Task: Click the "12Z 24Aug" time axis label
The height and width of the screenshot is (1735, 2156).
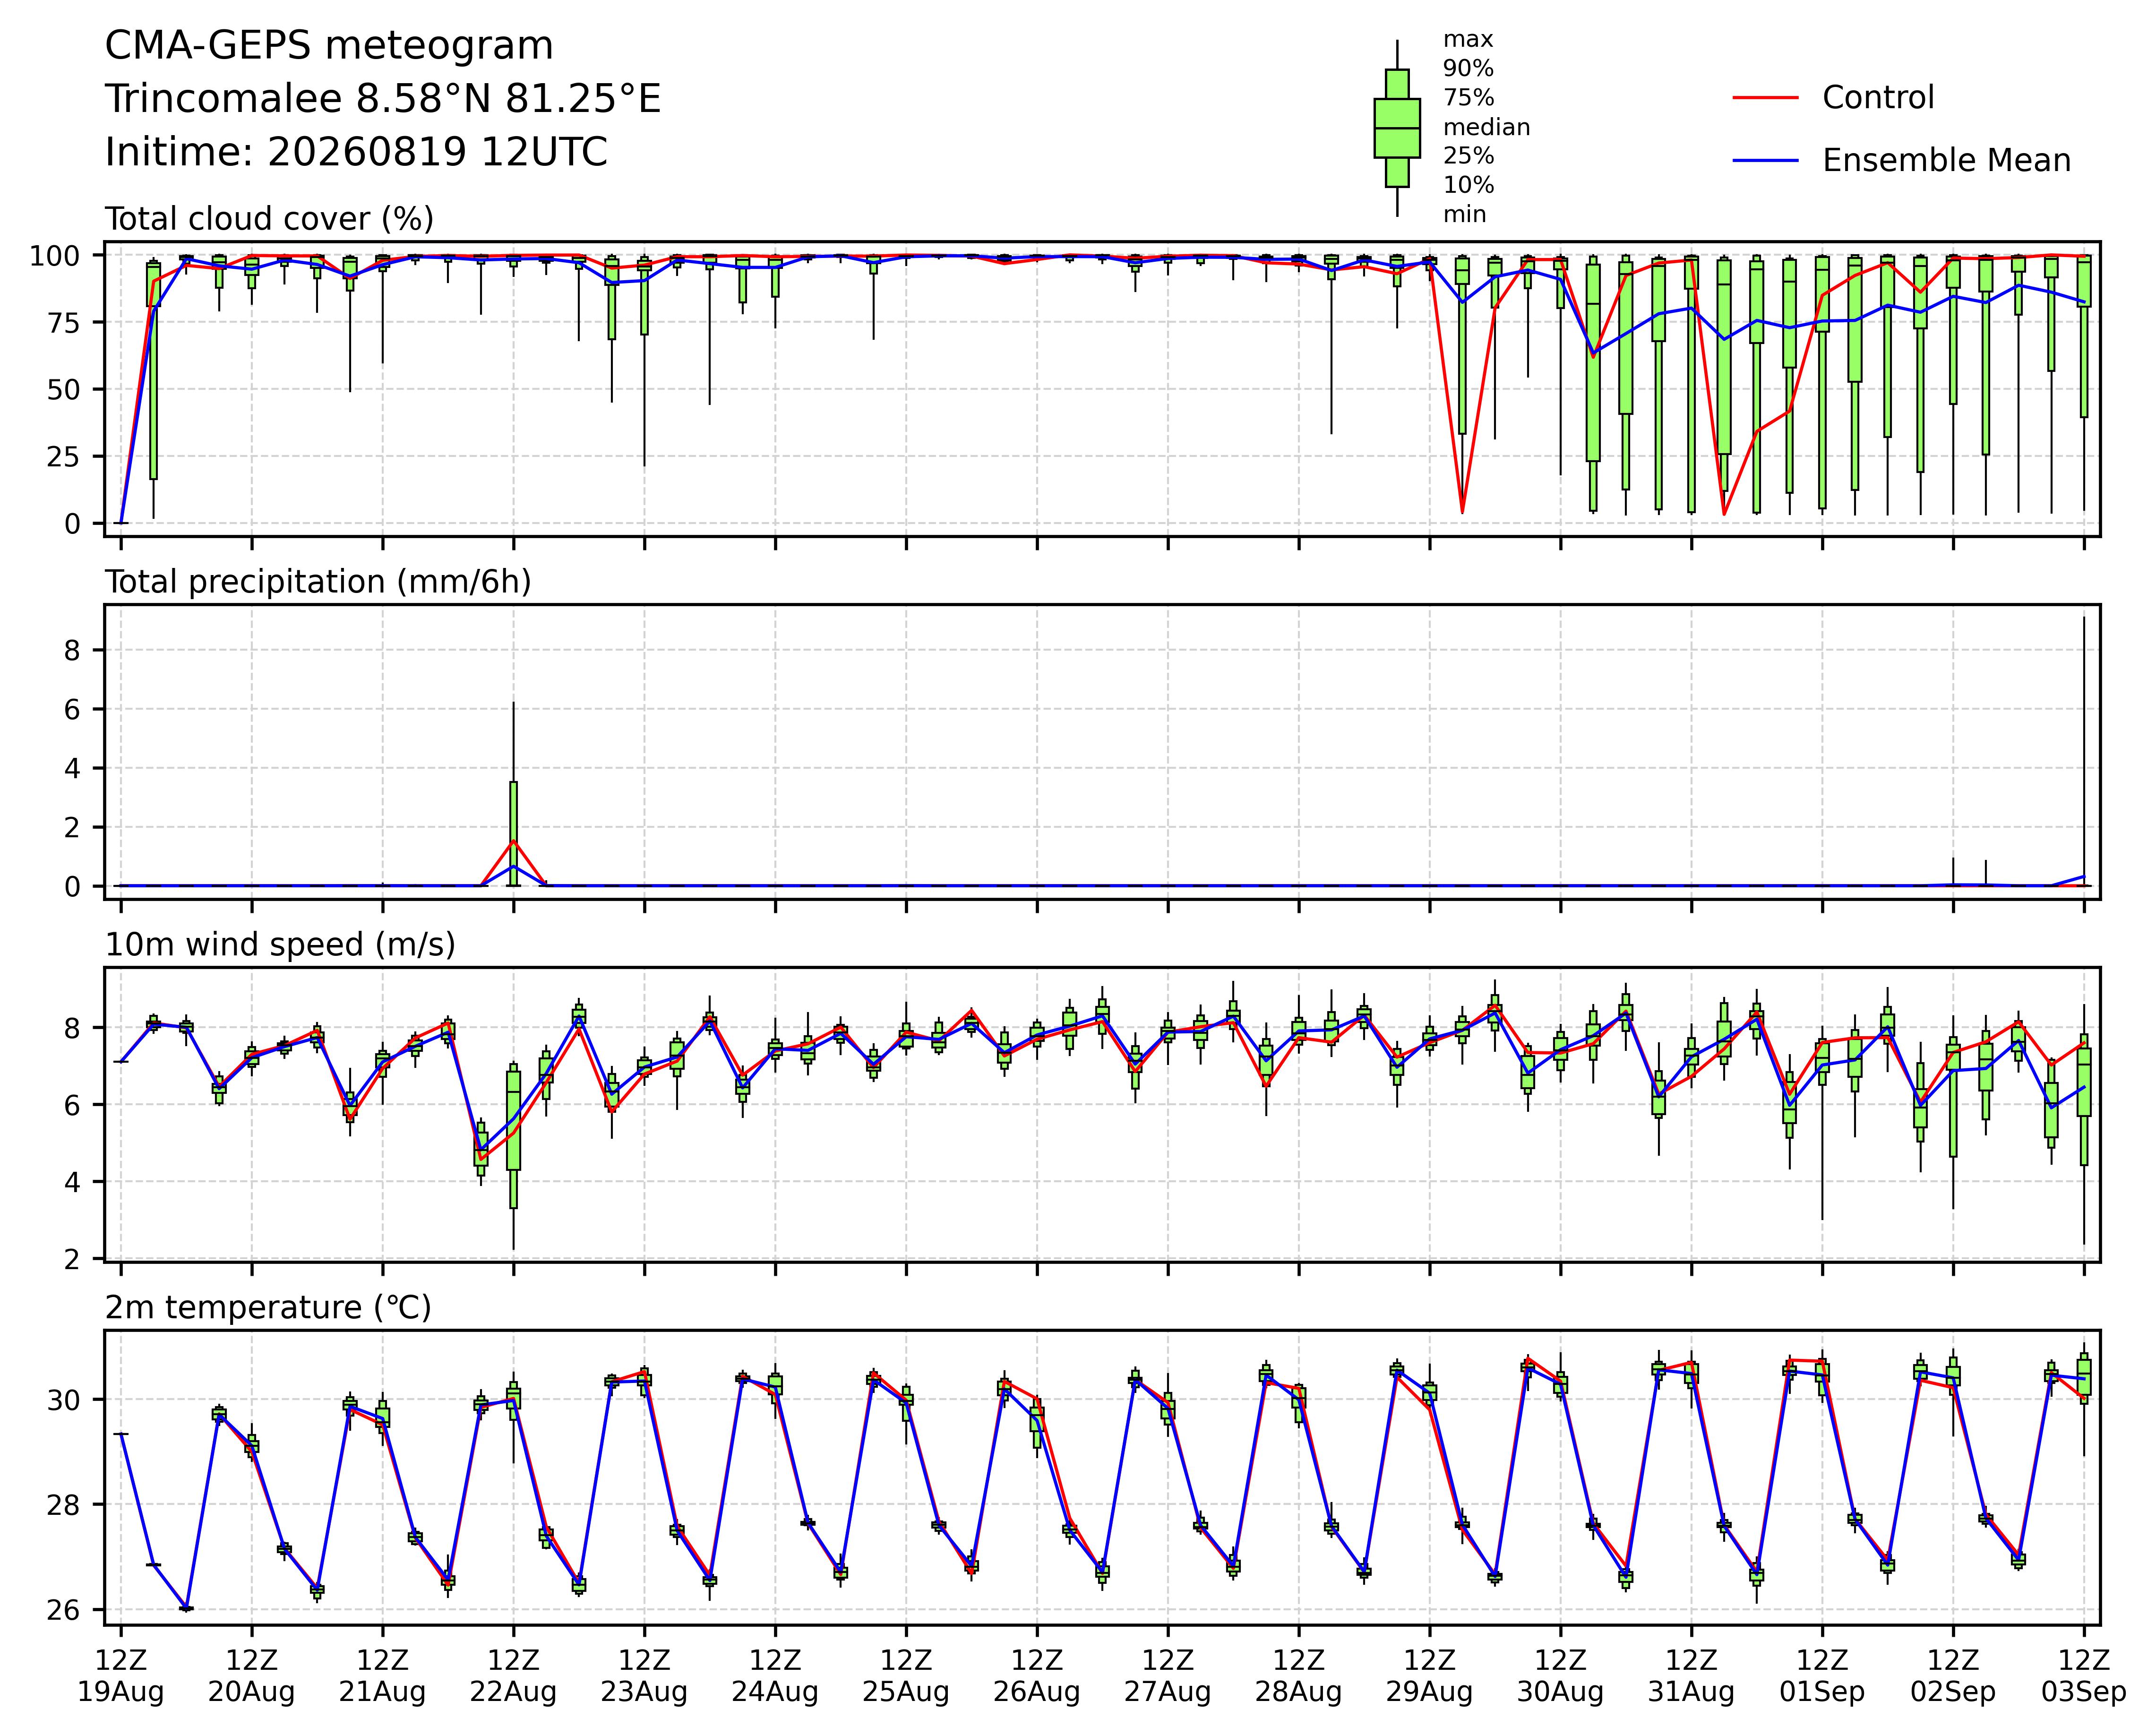Action: pyautogui.click(x=775, y=1676)
